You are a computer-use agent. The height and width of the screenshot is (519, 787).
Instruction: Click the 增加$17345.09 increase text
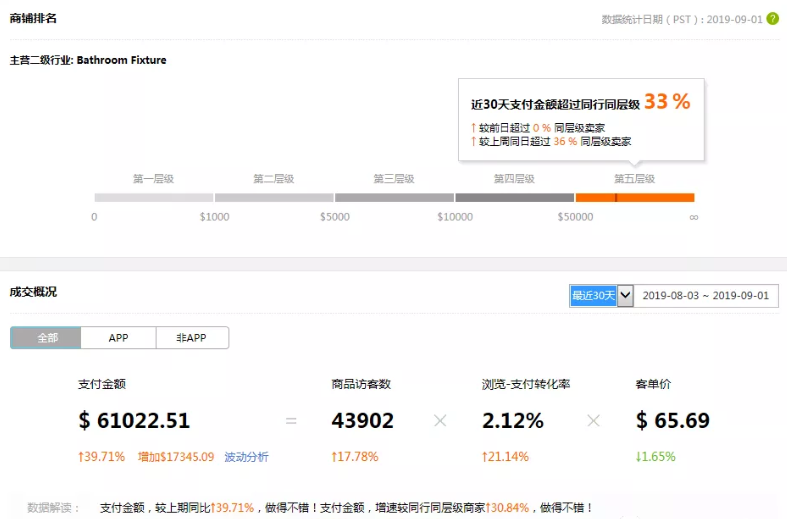tap(176, 457)
